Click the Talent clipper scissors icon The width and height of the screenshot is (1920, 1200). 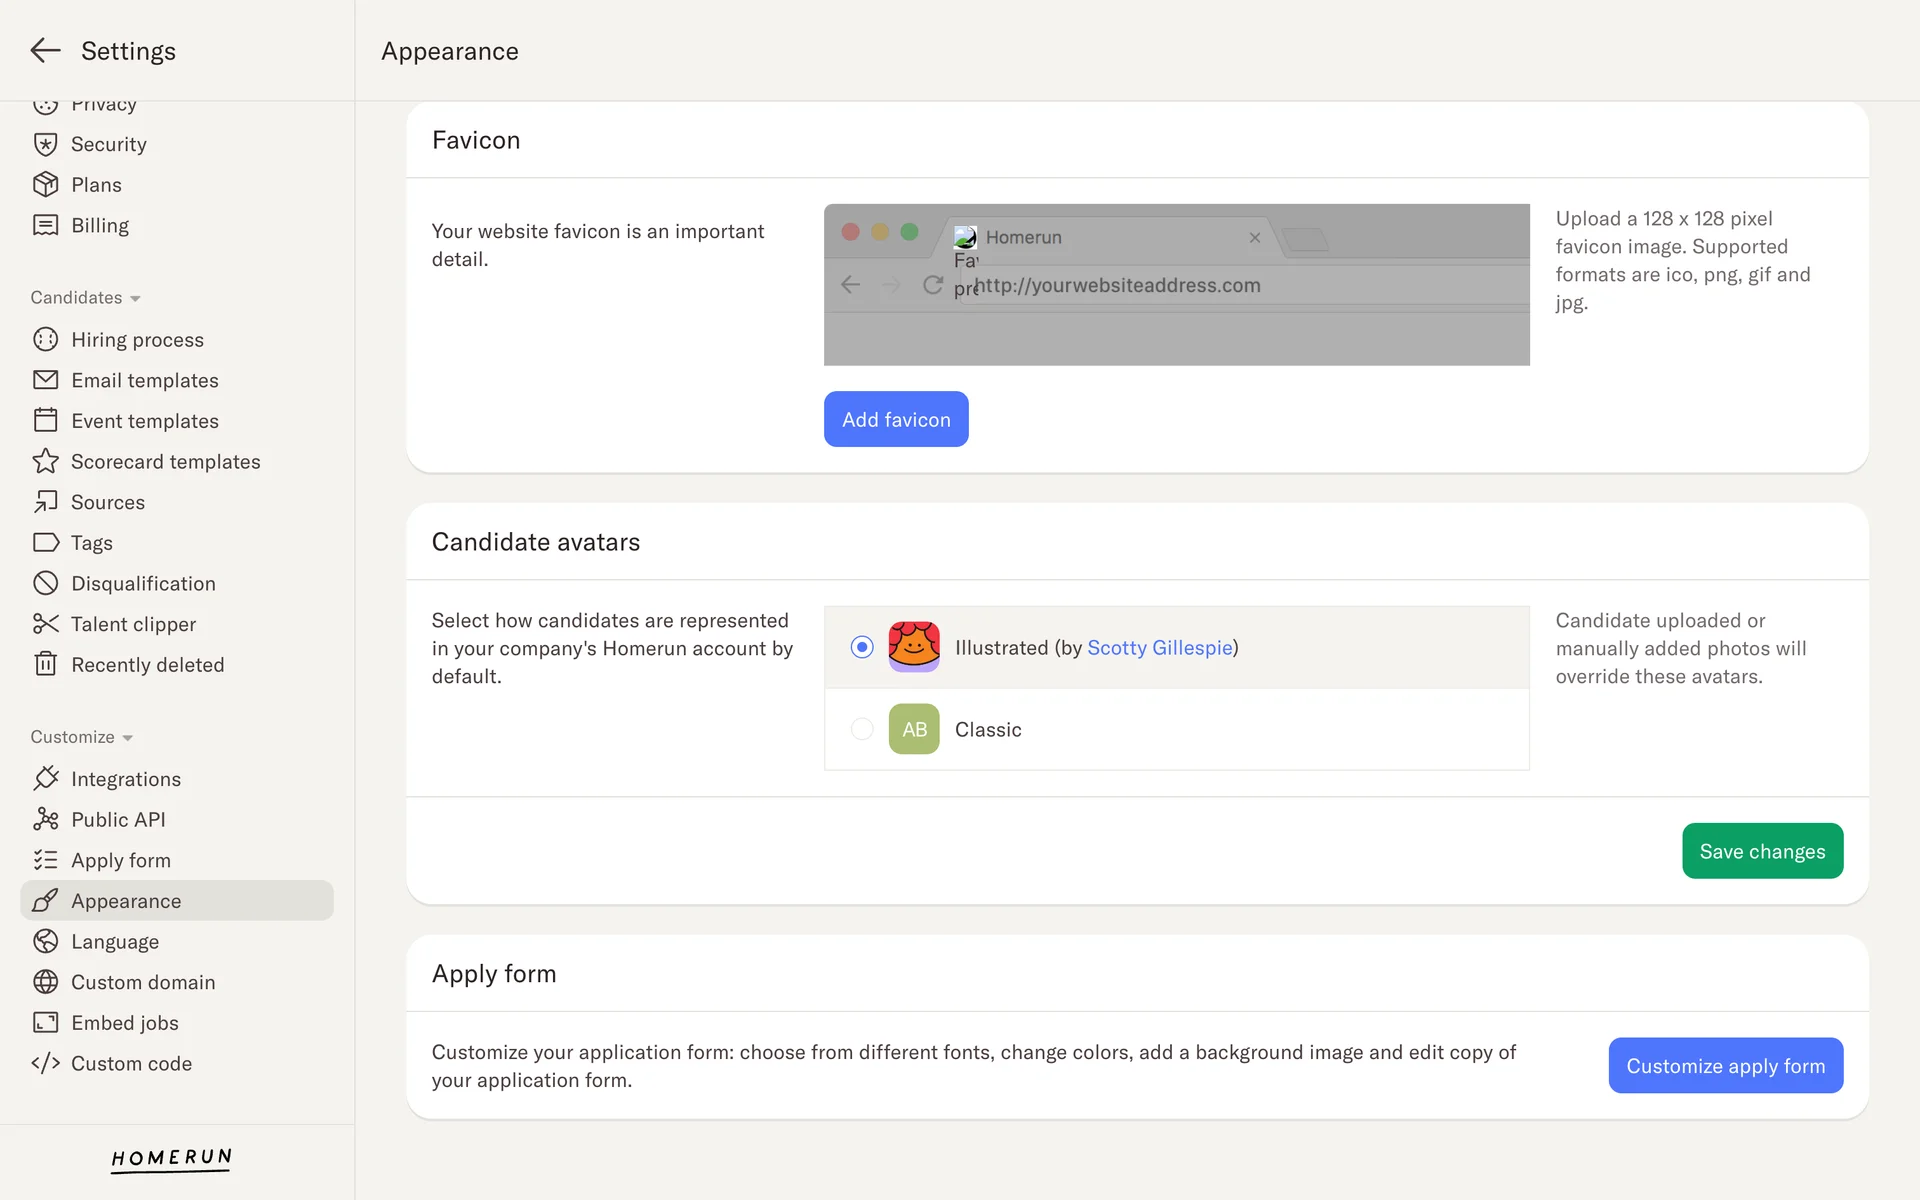tap(45, 624)
